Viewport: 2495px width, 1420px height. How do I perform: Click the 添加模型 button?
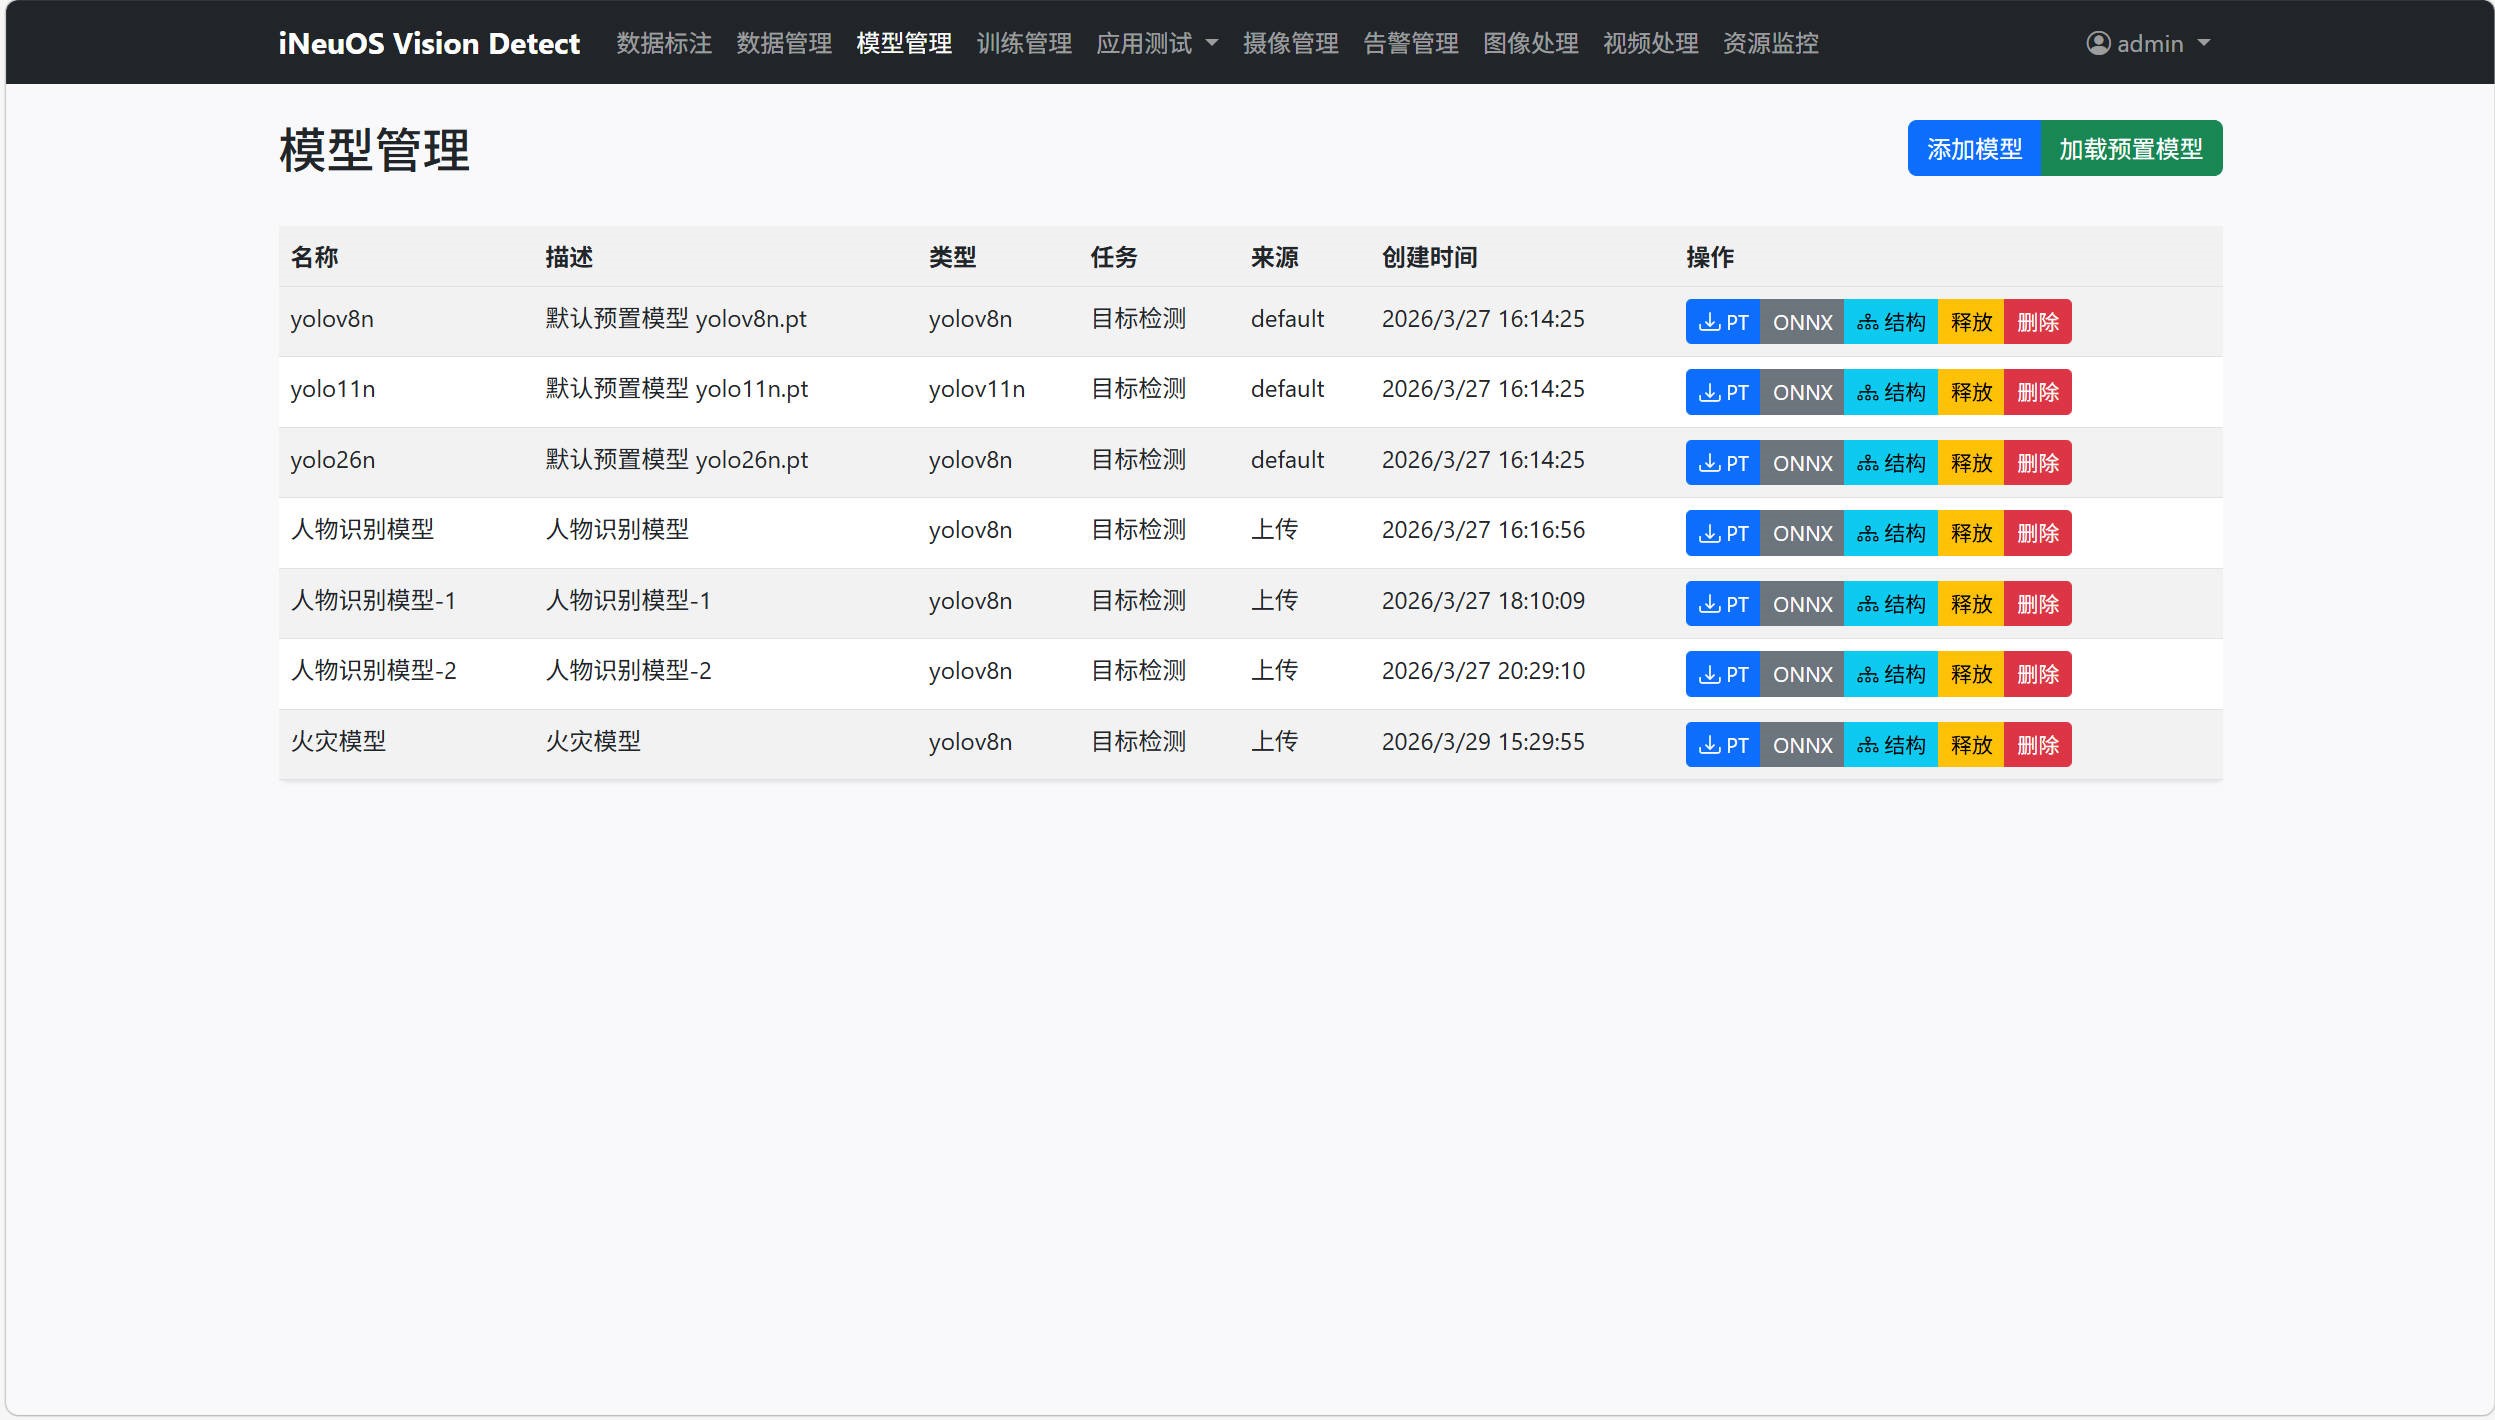click(x=1973, y=148)
